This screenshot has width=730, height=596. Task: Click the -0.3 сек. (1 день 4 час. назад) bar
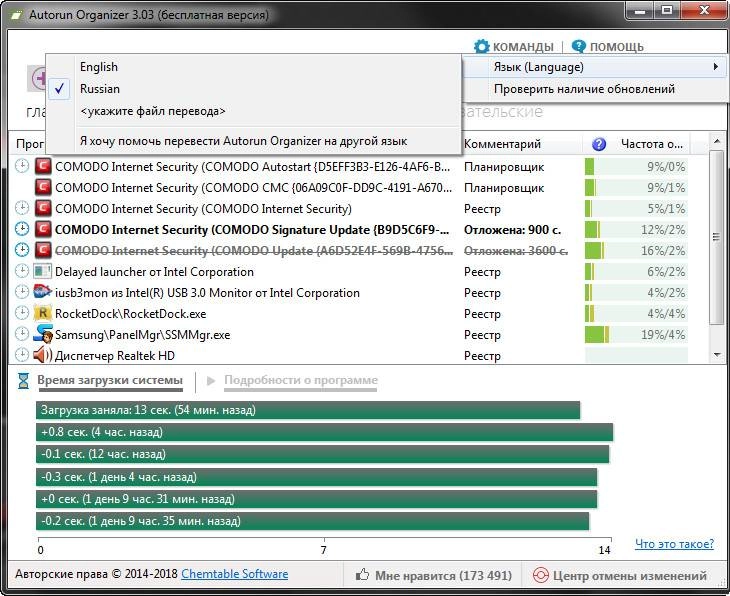coord(317,477)
